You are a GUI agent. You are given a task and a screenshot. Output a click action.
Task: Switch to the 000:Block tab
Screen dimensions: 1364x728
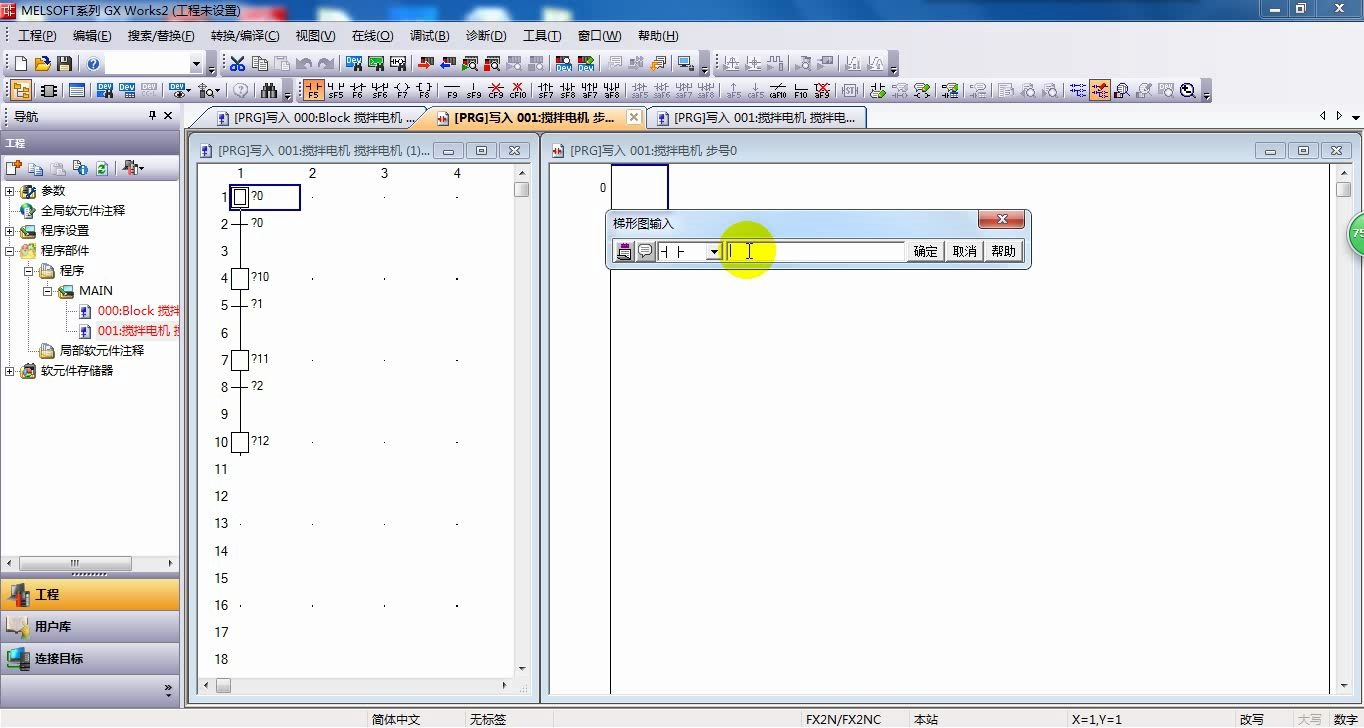(x=316, y=118)
